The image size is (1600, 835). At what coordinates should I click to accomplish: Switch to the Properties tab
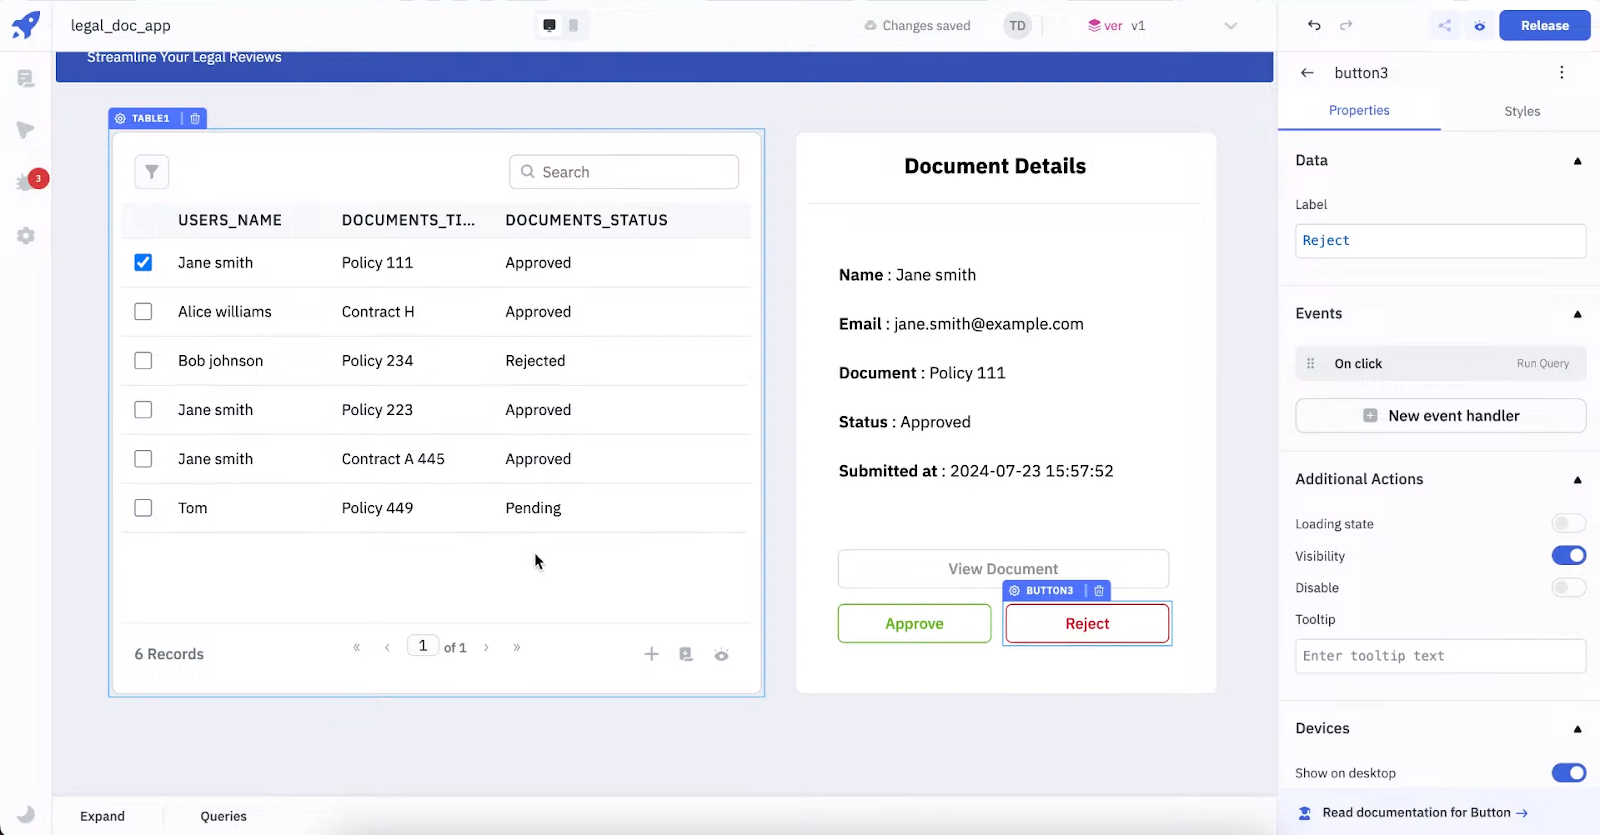point(1359,110)
